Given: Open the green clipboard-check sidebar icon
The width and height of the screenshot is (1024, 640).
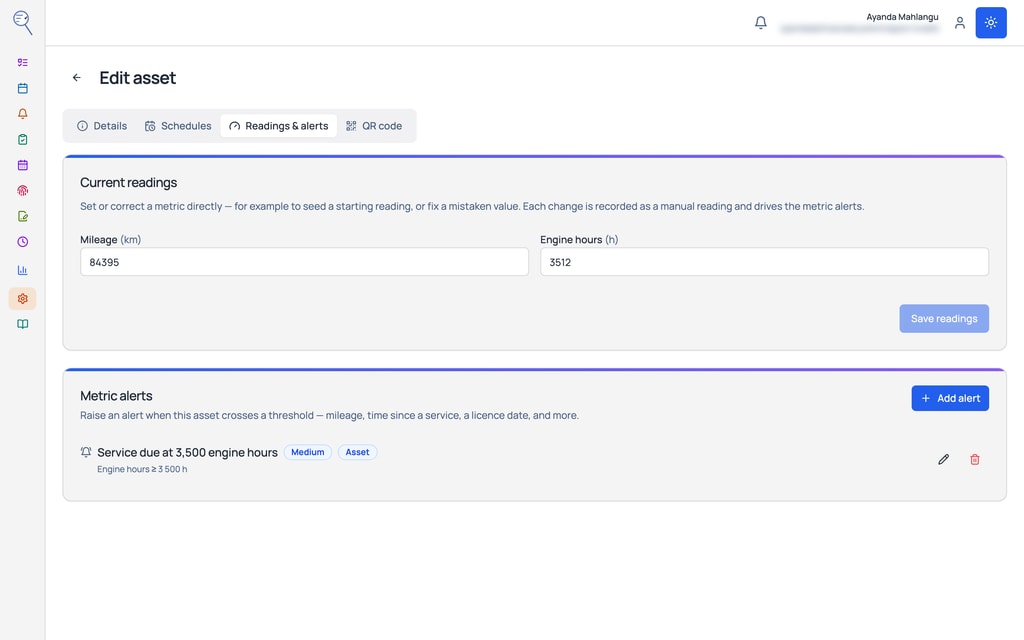Looking at the screenshot, I should coord(22,139).
